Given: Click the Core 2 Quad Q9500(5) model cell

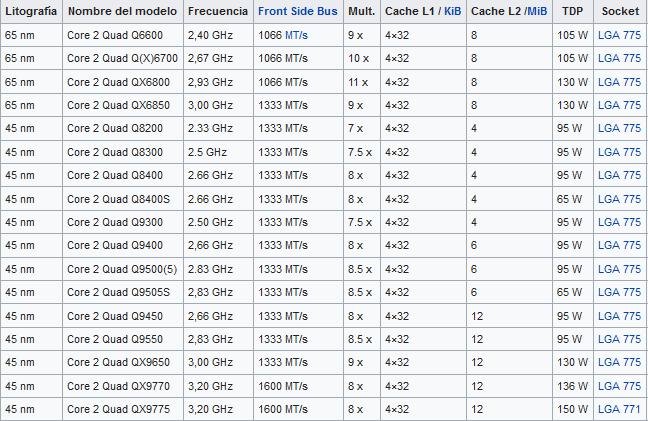Looking at the screenshot, I should 123,269.
